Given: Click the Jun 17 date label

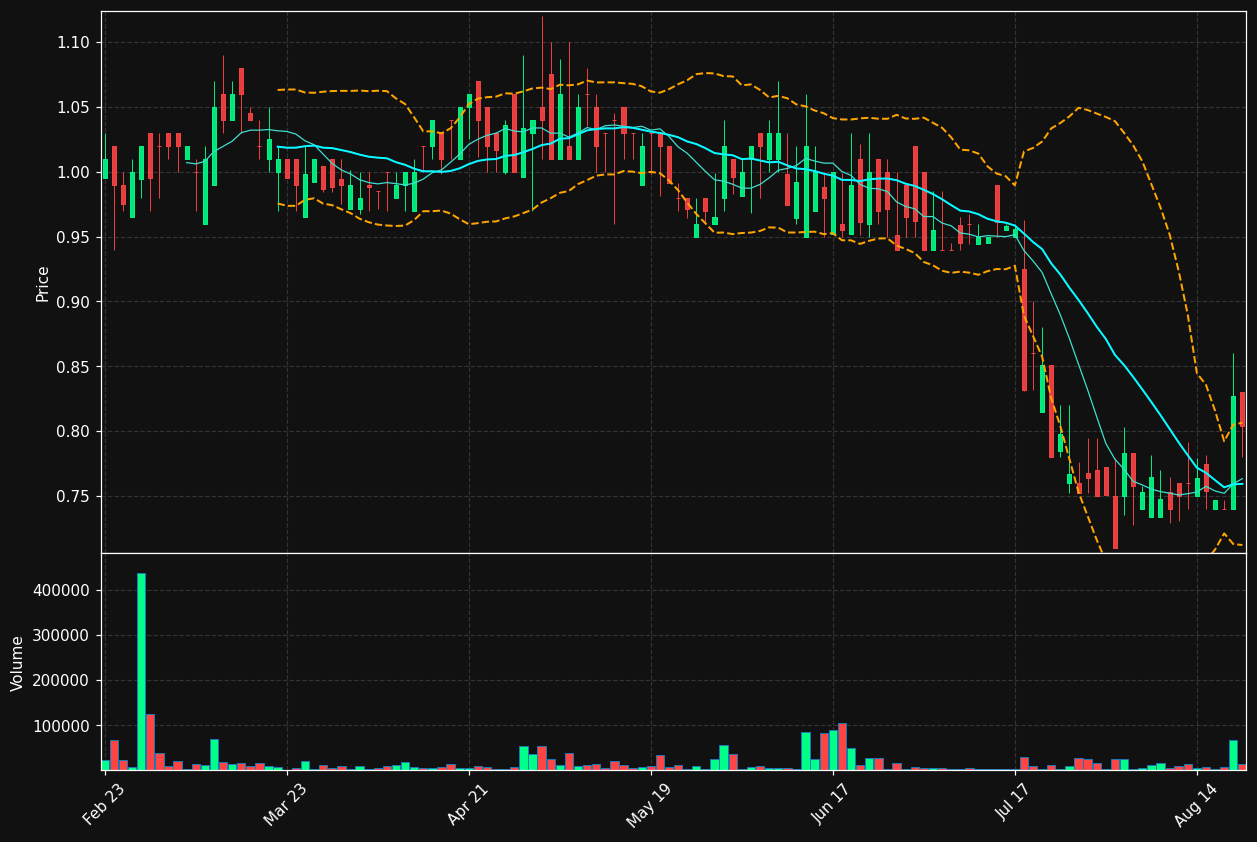Looking at the screenshot, I should pyautogui.click(x=832, y=805).
